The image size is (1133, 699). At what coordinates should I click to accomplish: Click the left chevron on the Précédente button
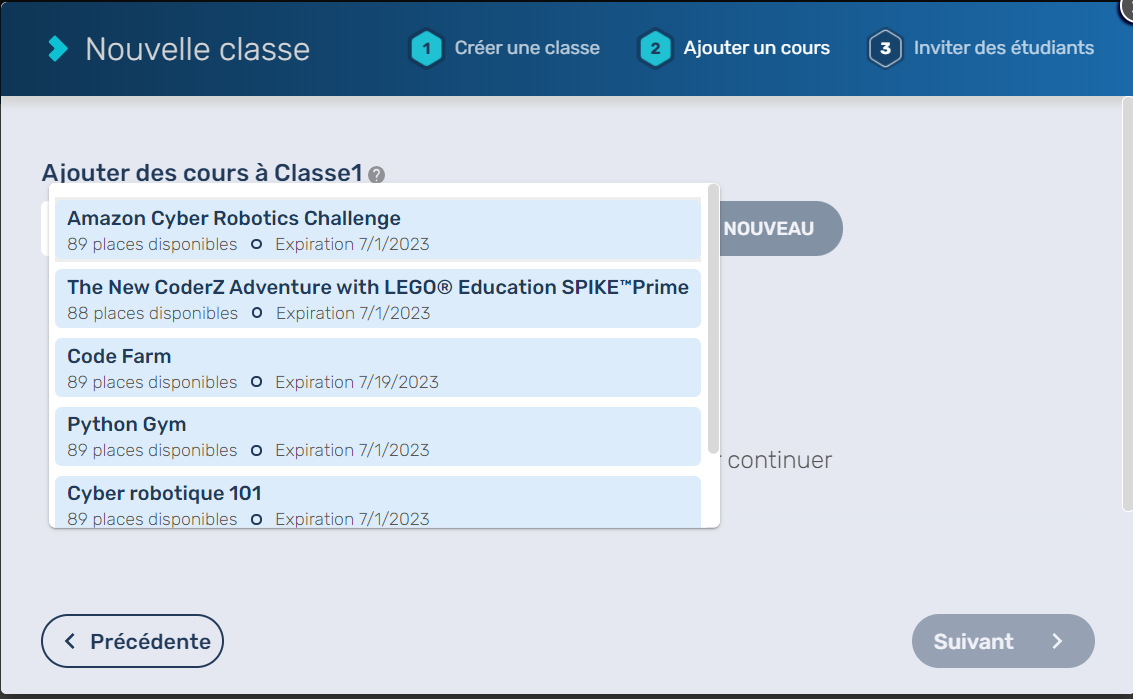click(x=70, y=641)
